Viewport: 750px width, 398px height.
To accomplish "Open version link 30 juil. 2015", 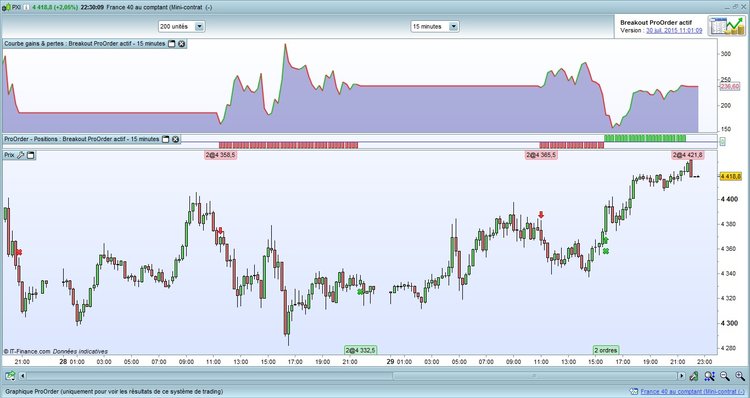I will pos(674,30).
